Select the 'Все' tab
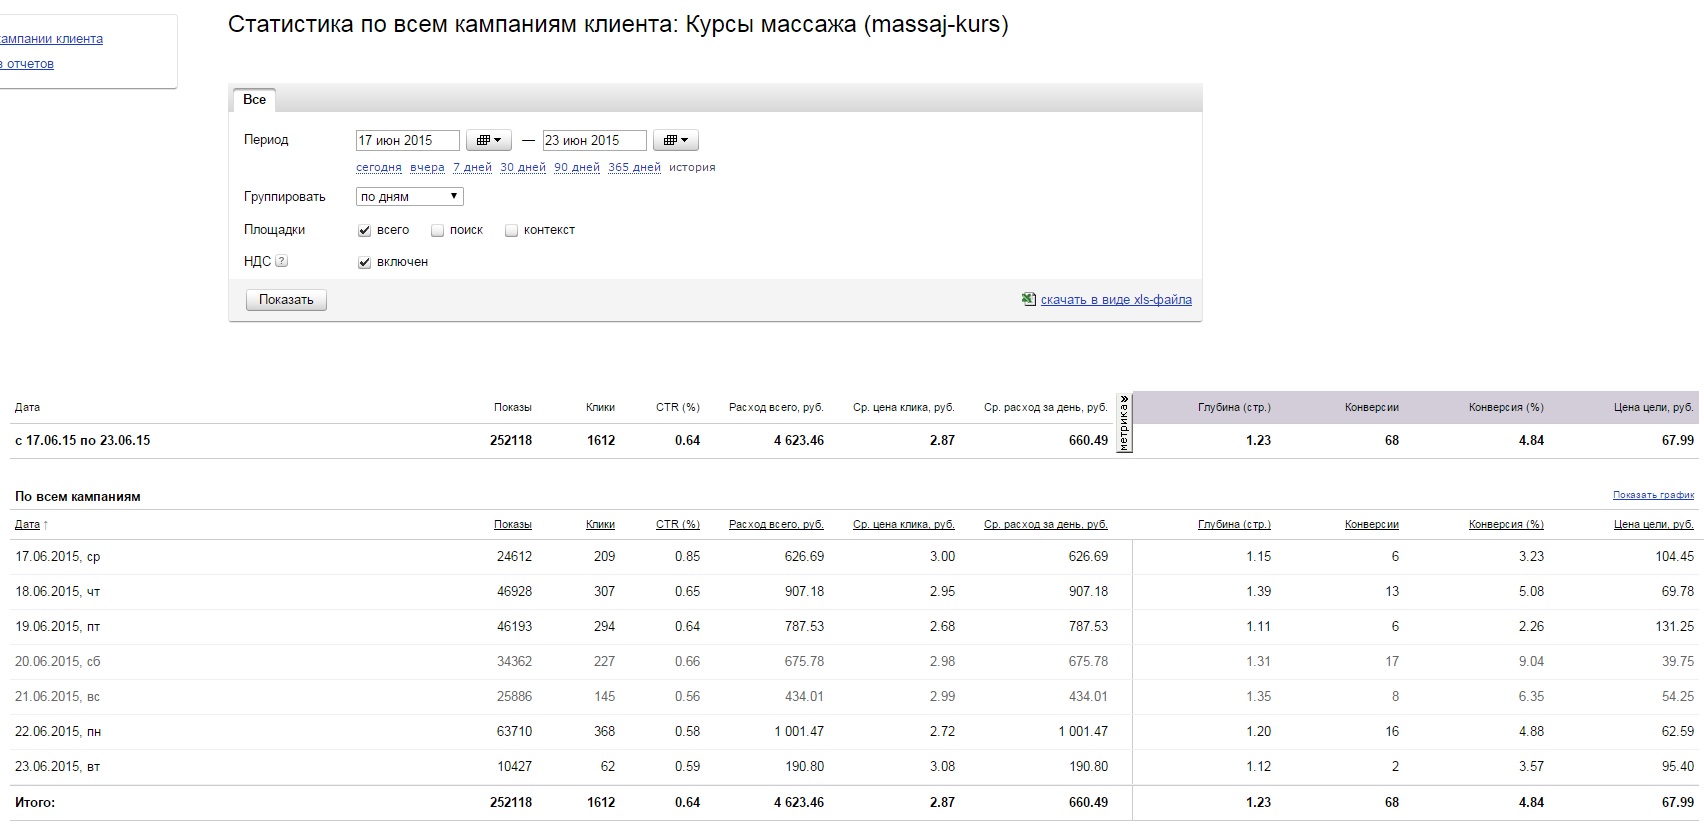Image resolution: width=1704 pixels, height=831 pixels. pyautogui.click(x=254, y=100)
